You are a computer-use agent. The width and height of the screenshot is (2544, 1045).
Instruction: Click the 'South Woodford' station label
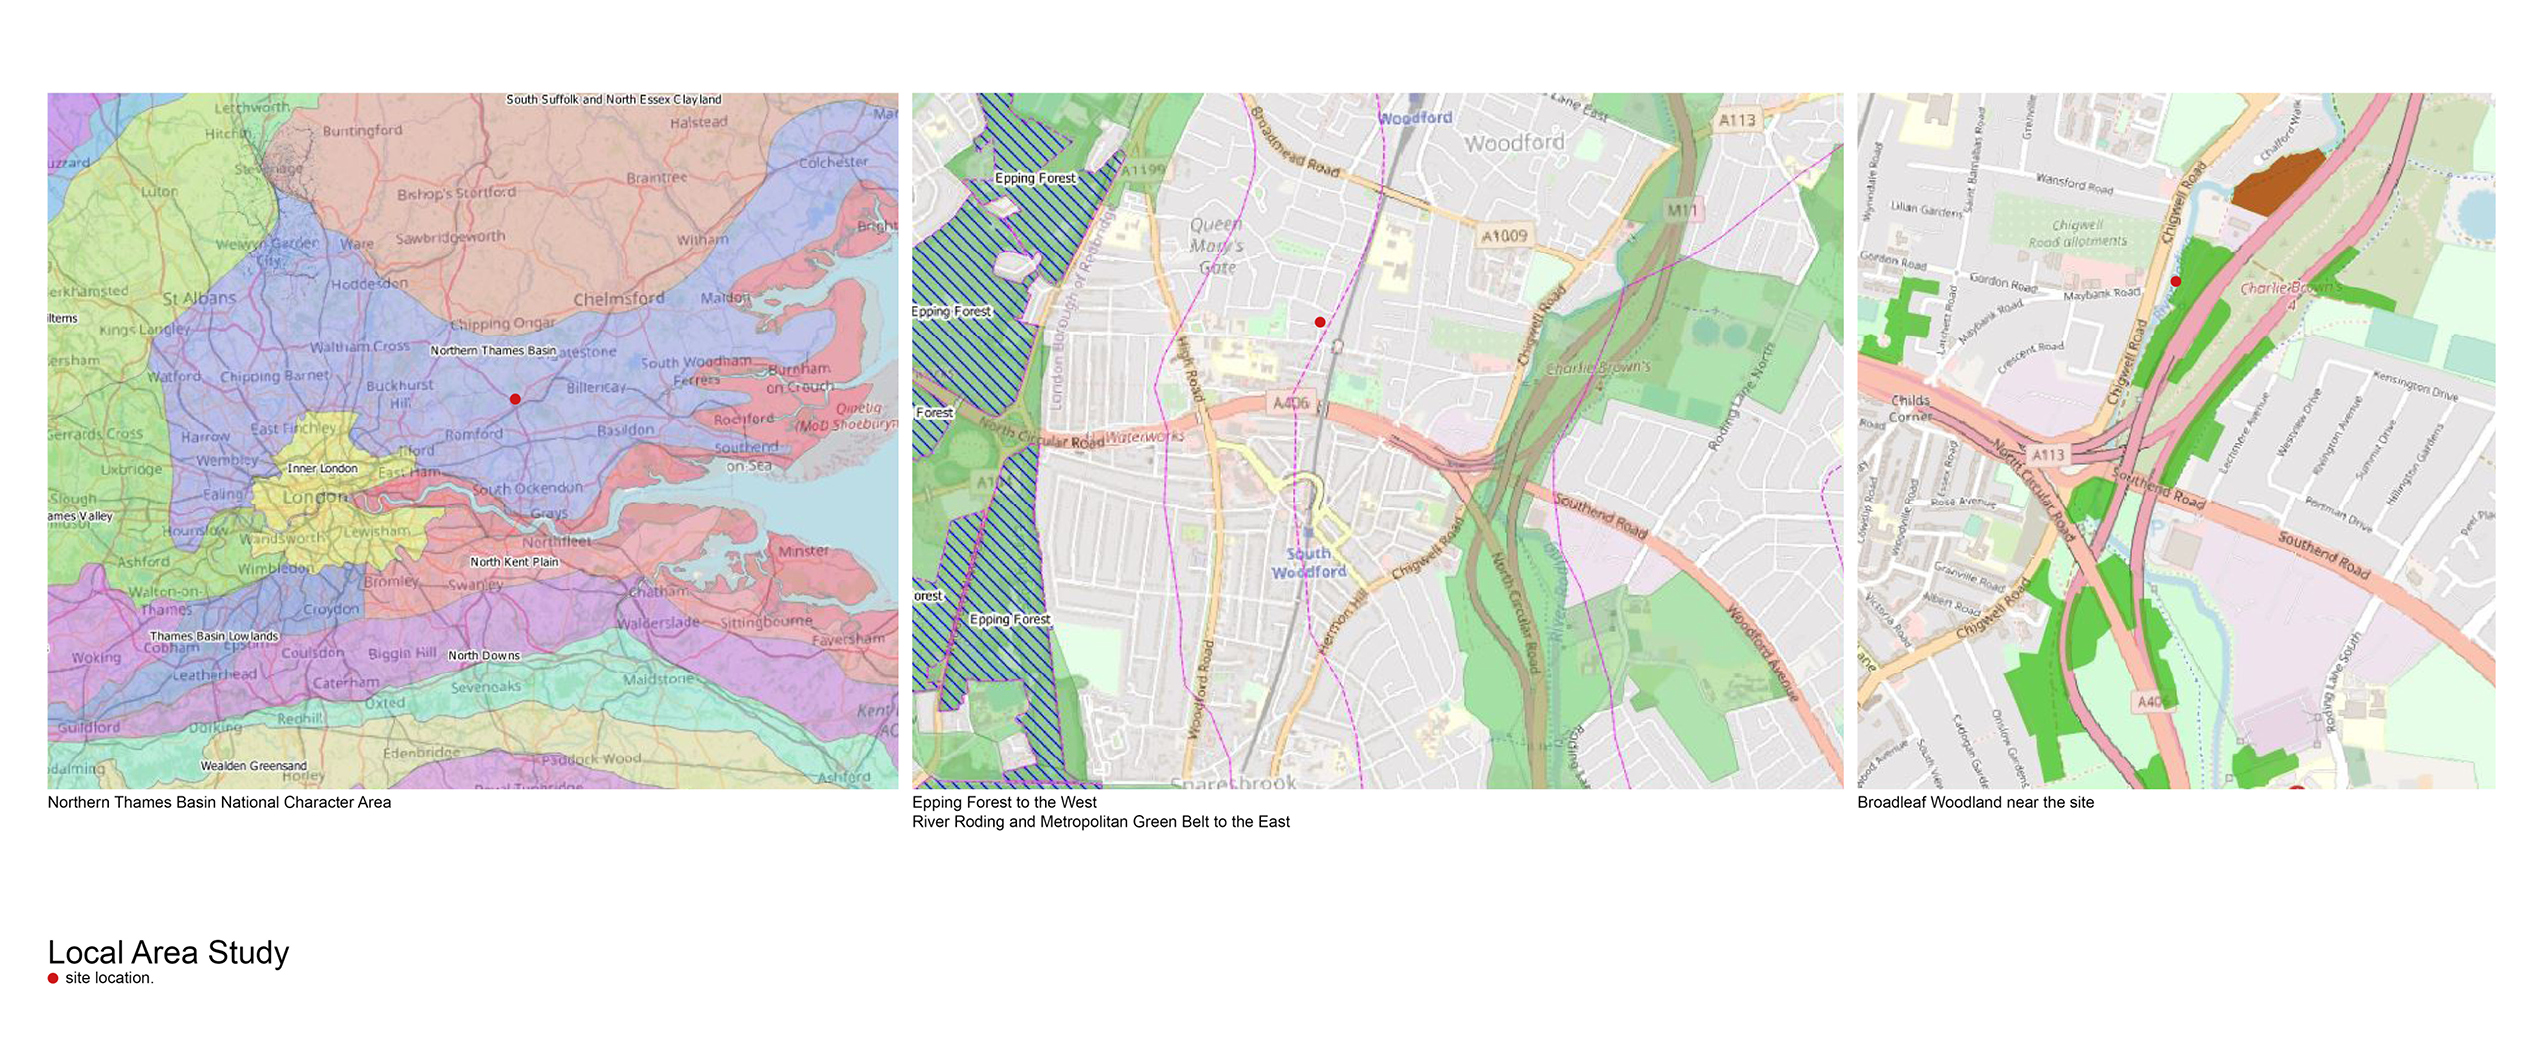coord(1308,562)
